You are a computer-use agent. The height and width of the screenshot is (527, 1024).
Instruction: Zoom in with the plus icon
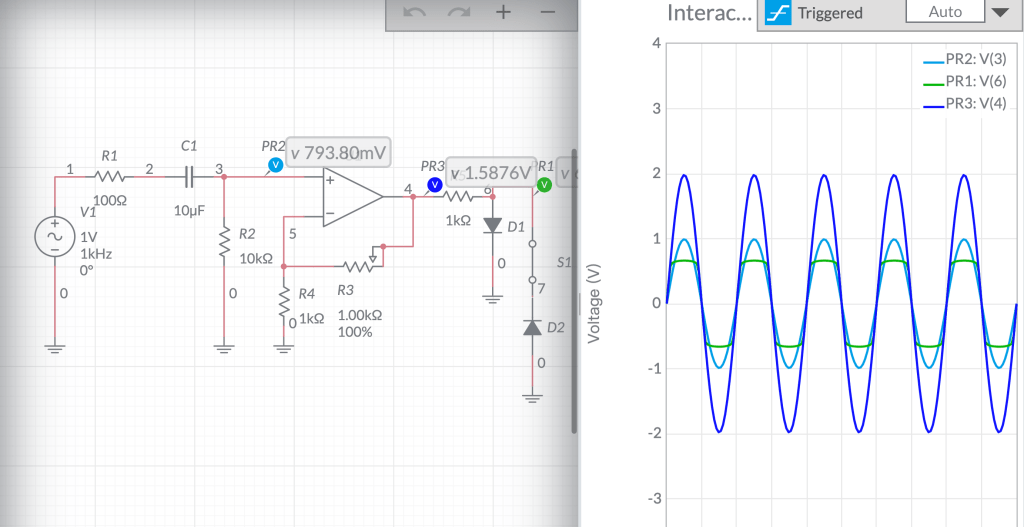tap(503, 13)
